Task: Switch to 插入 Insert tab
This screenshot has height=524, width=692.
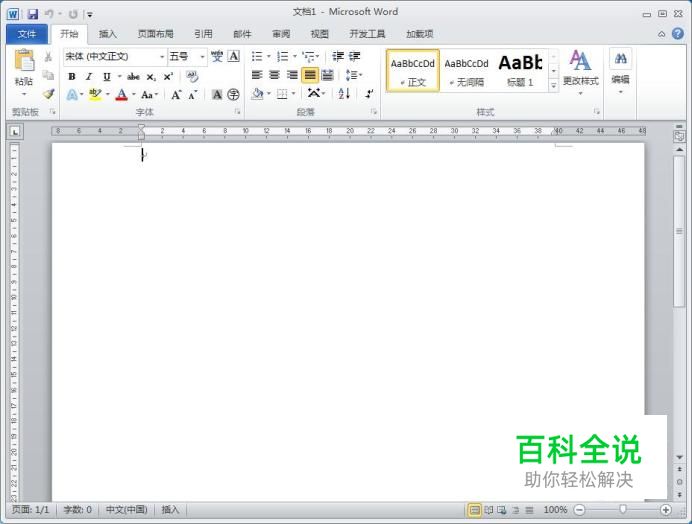Action: [107, 34]
